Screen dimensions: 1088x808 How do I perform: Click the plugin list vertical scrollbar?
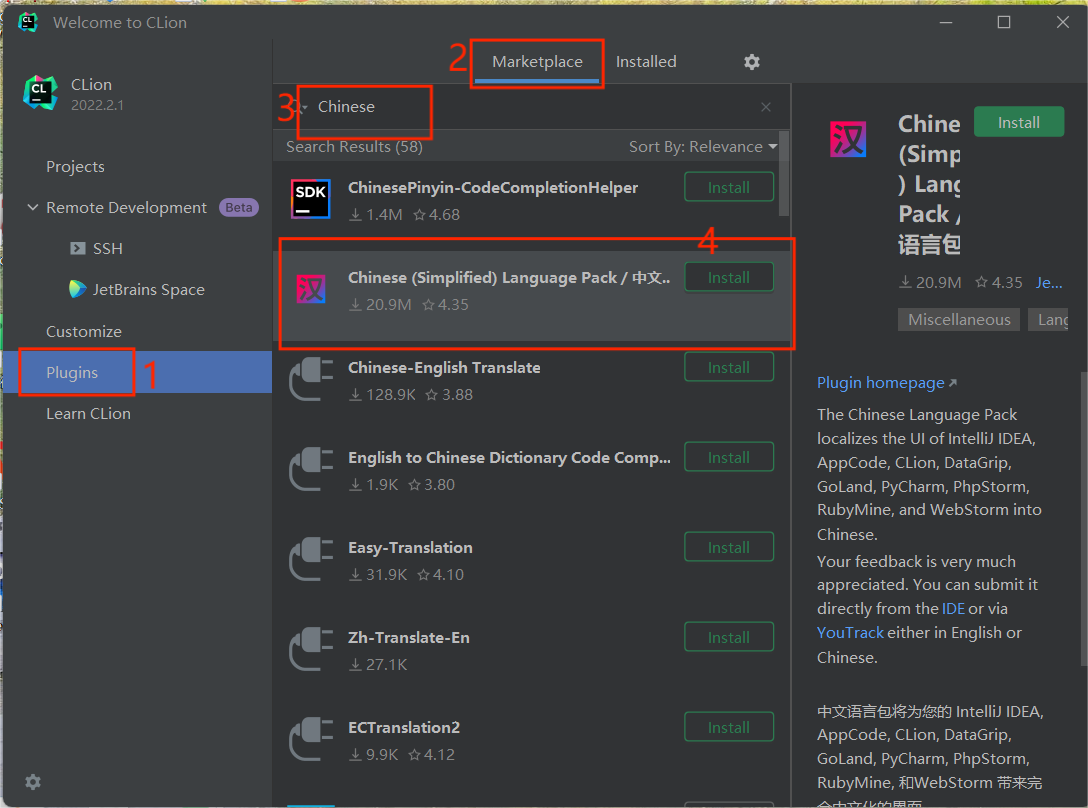[784, 175]
